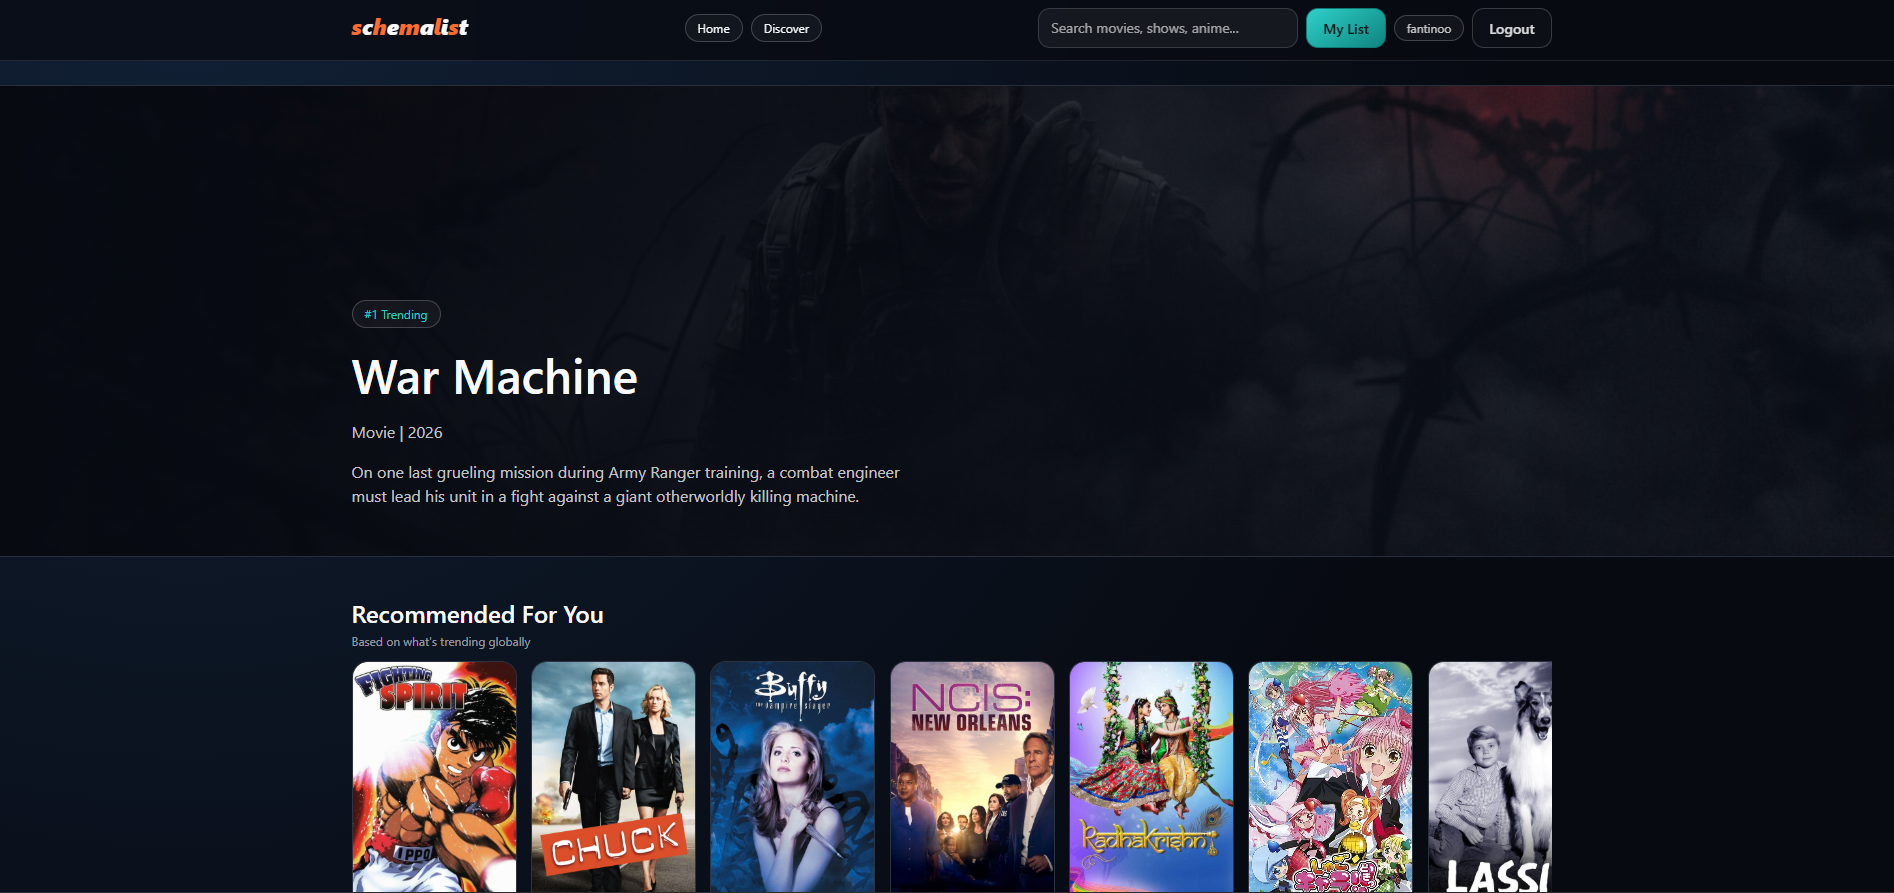Open the Lassie poster
The height and width of the screenshot is (893, 1894).
tap(1490, 776)
